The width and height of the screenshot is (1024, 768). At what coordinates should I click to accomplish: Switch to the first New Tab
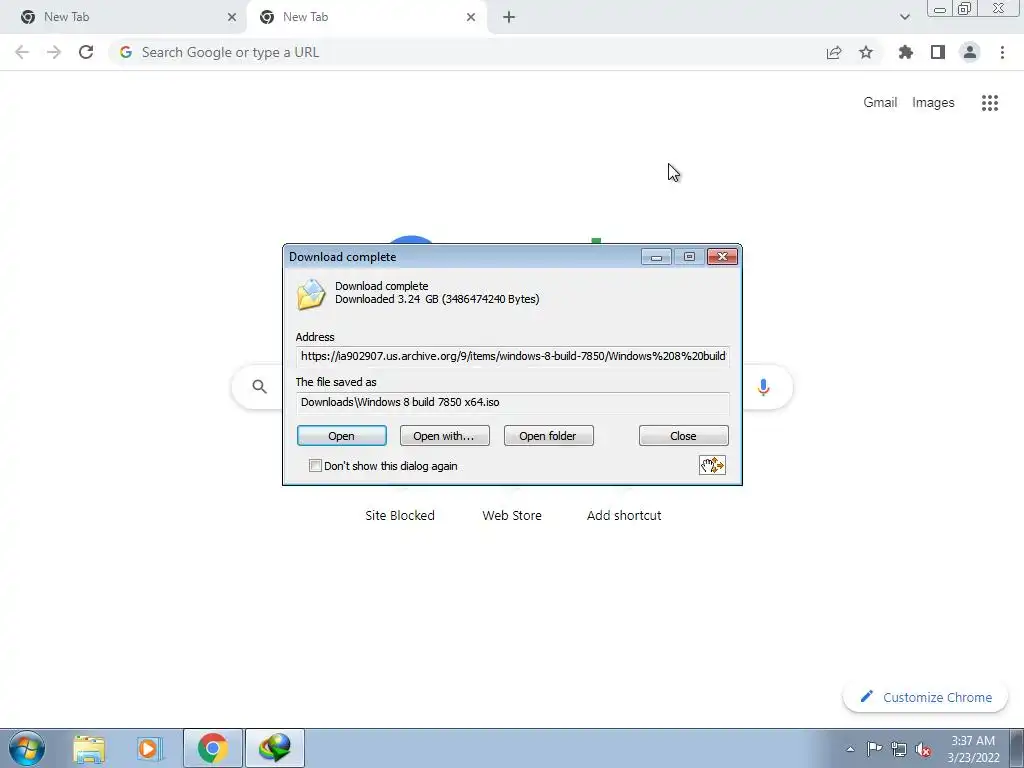(x=123, y=17)
